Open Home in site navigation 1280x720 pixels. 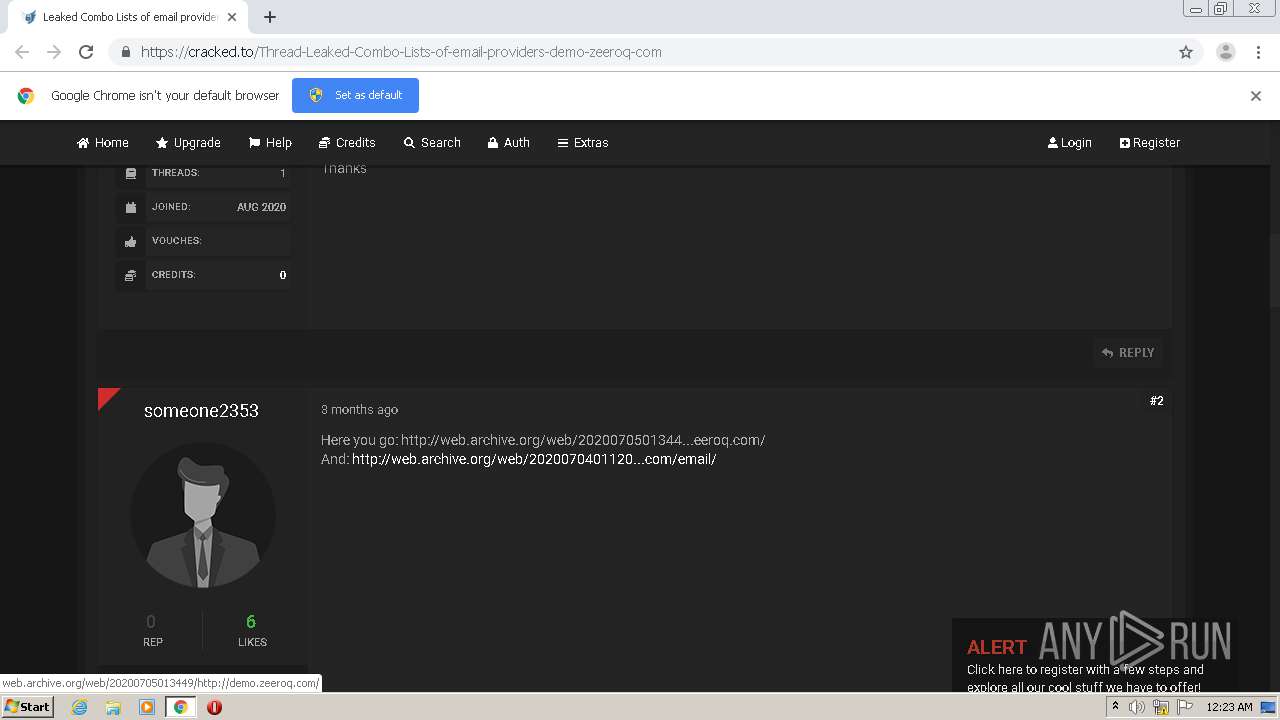103,143
